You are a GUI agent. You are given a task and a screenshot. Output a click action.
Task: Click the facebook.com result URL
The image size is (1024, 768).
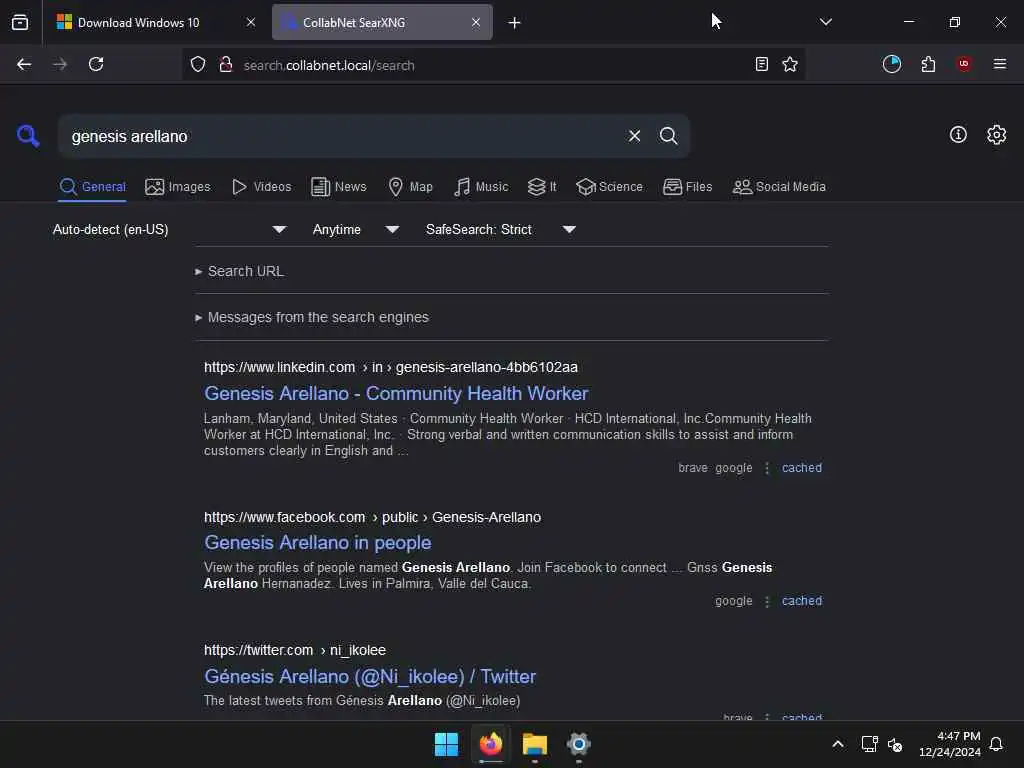click(372, 517)
